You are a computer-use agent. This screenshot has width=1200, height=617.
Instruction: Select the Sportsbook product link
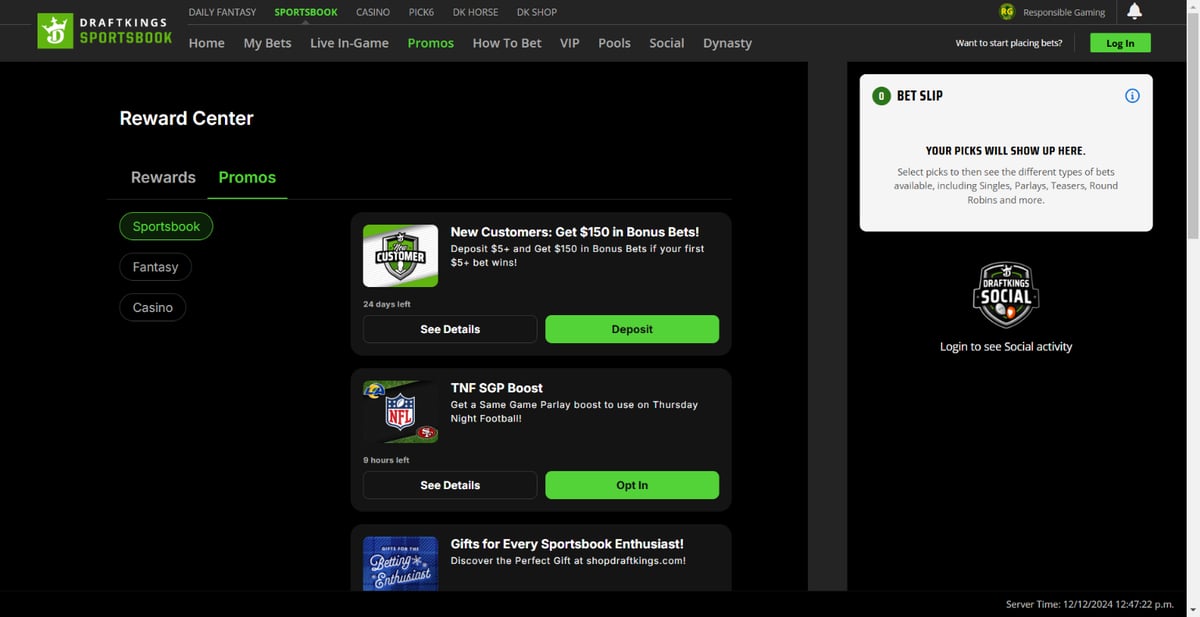[x=306, y=12]
